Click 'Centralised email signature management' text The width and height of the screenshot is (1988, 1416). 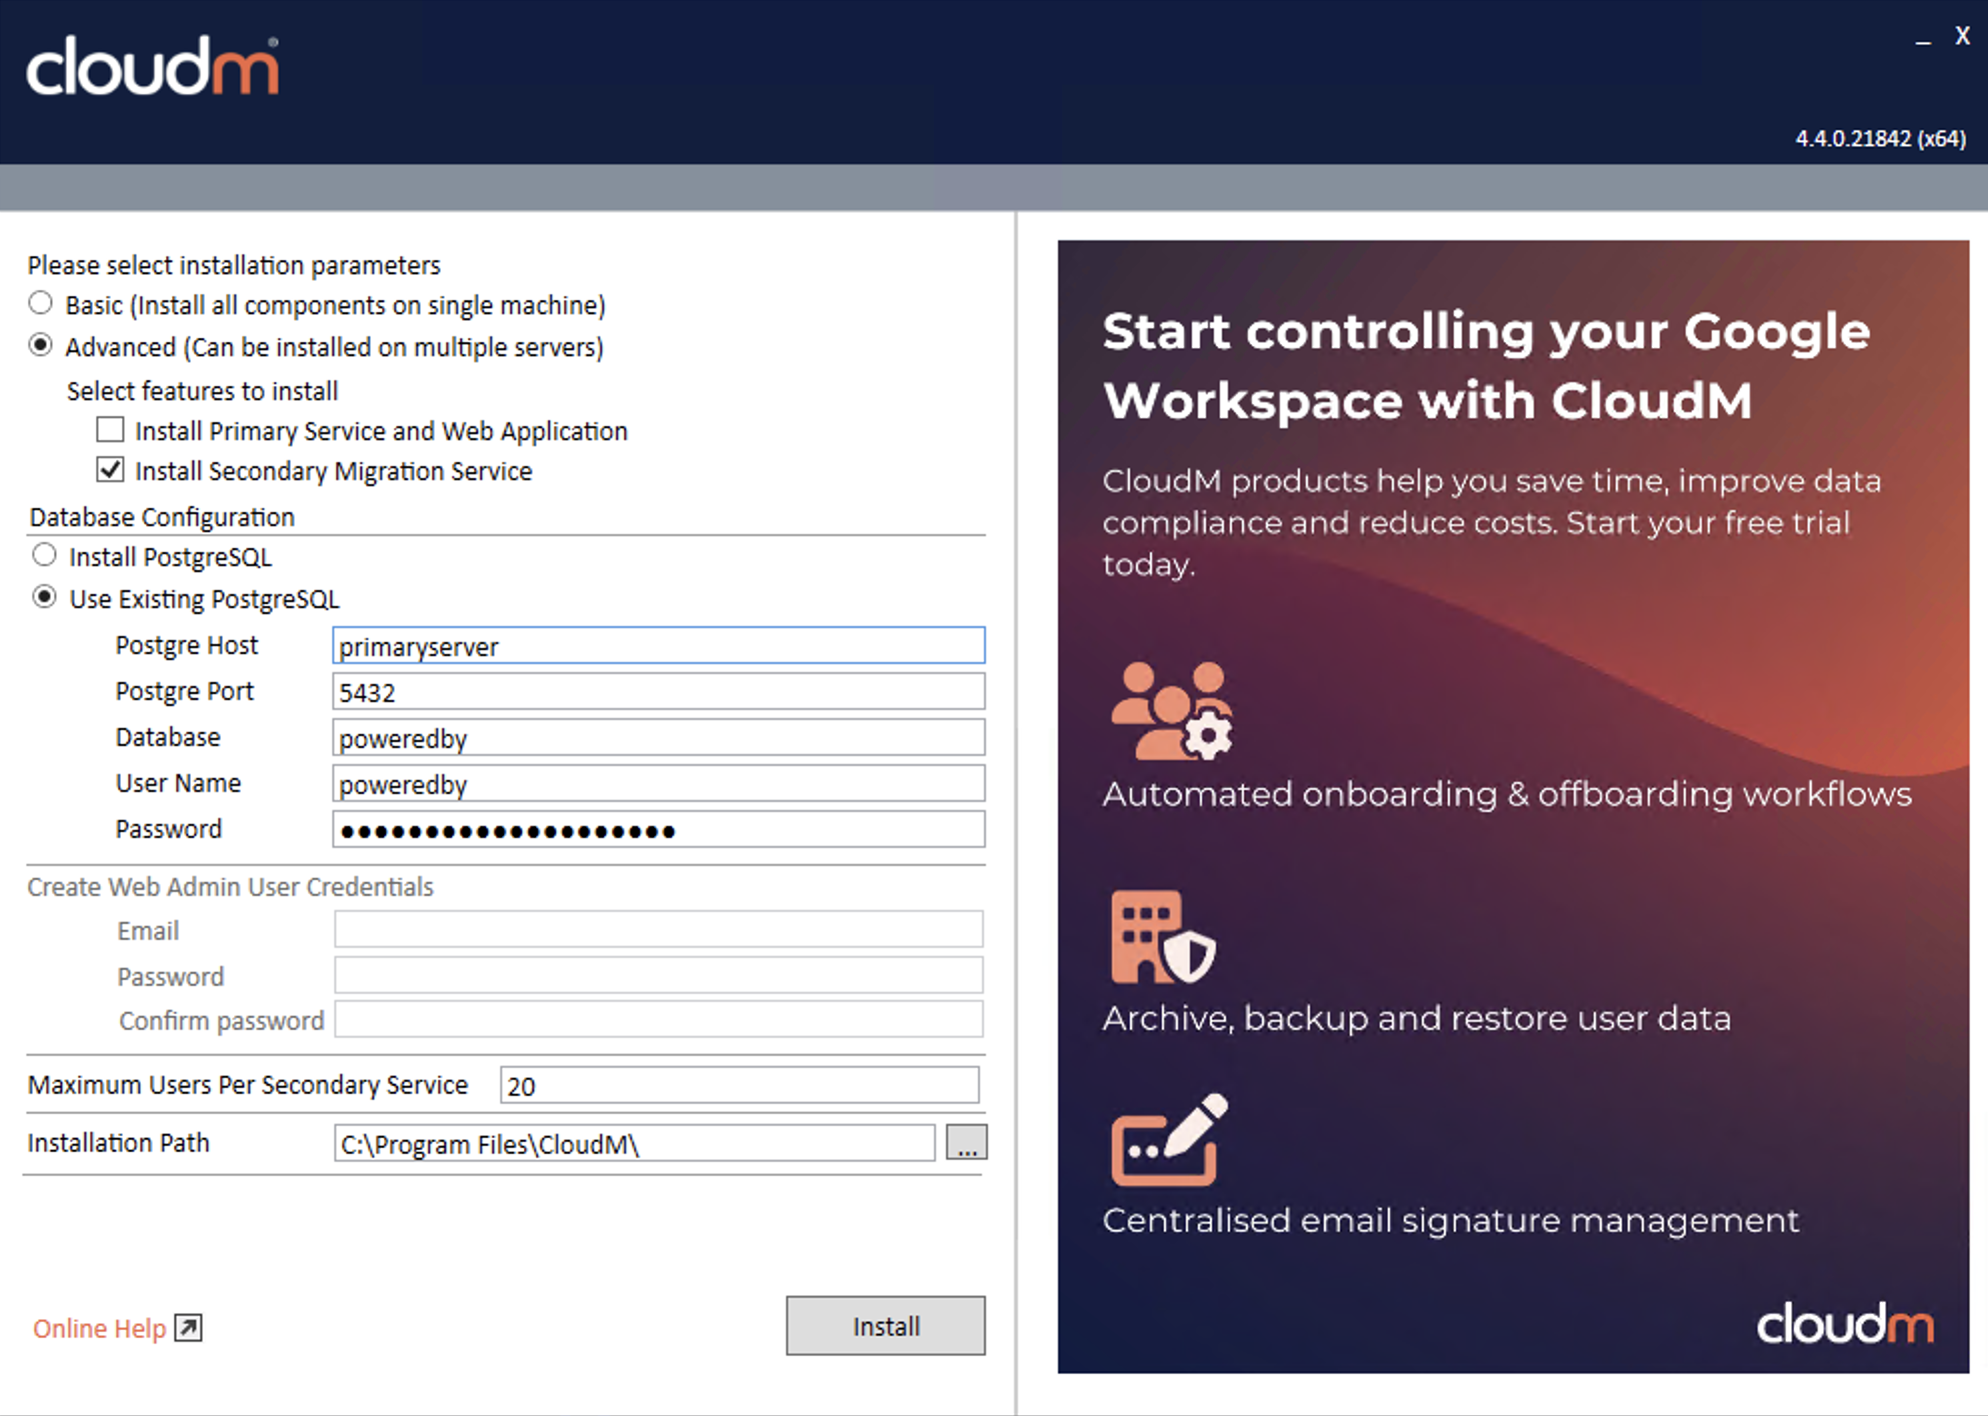(x=1450, y=1220)
